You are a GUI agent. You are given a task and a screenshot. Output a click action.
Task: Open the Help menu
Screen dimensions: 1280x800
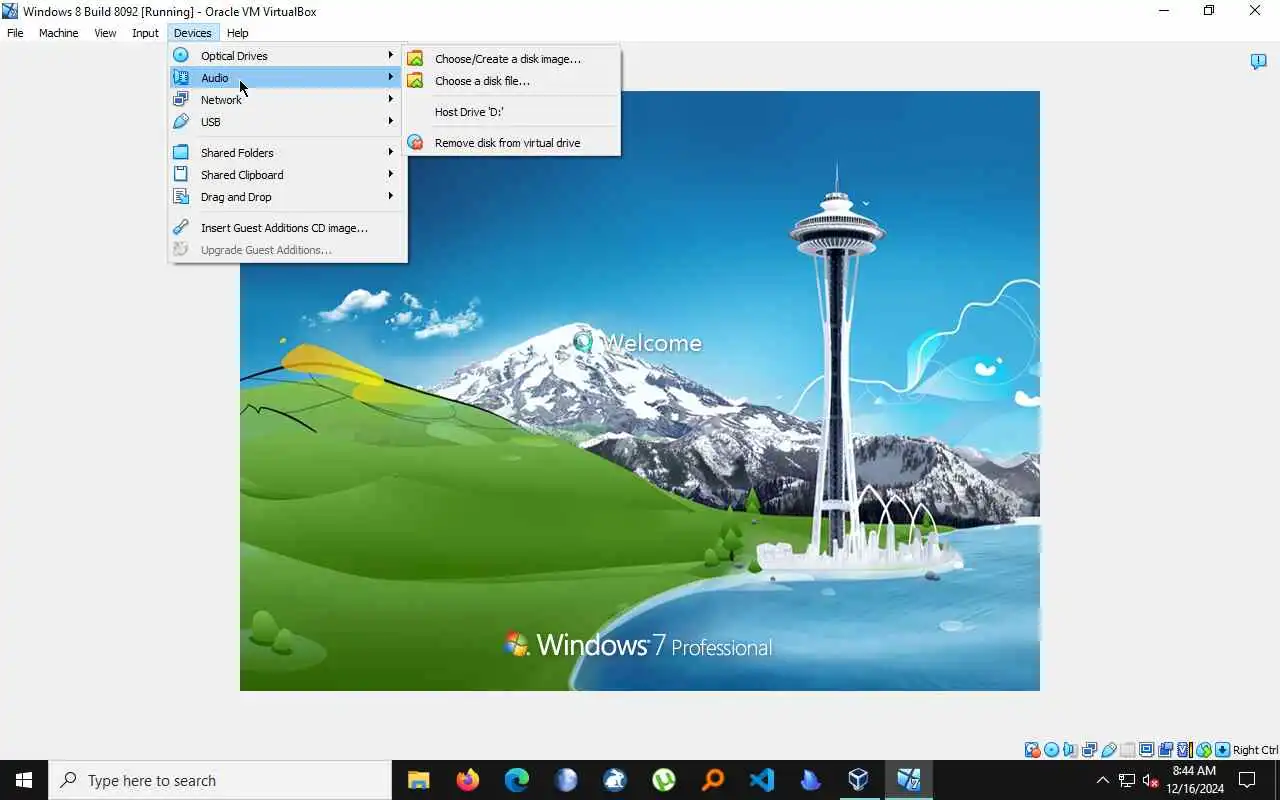(237, 33)
